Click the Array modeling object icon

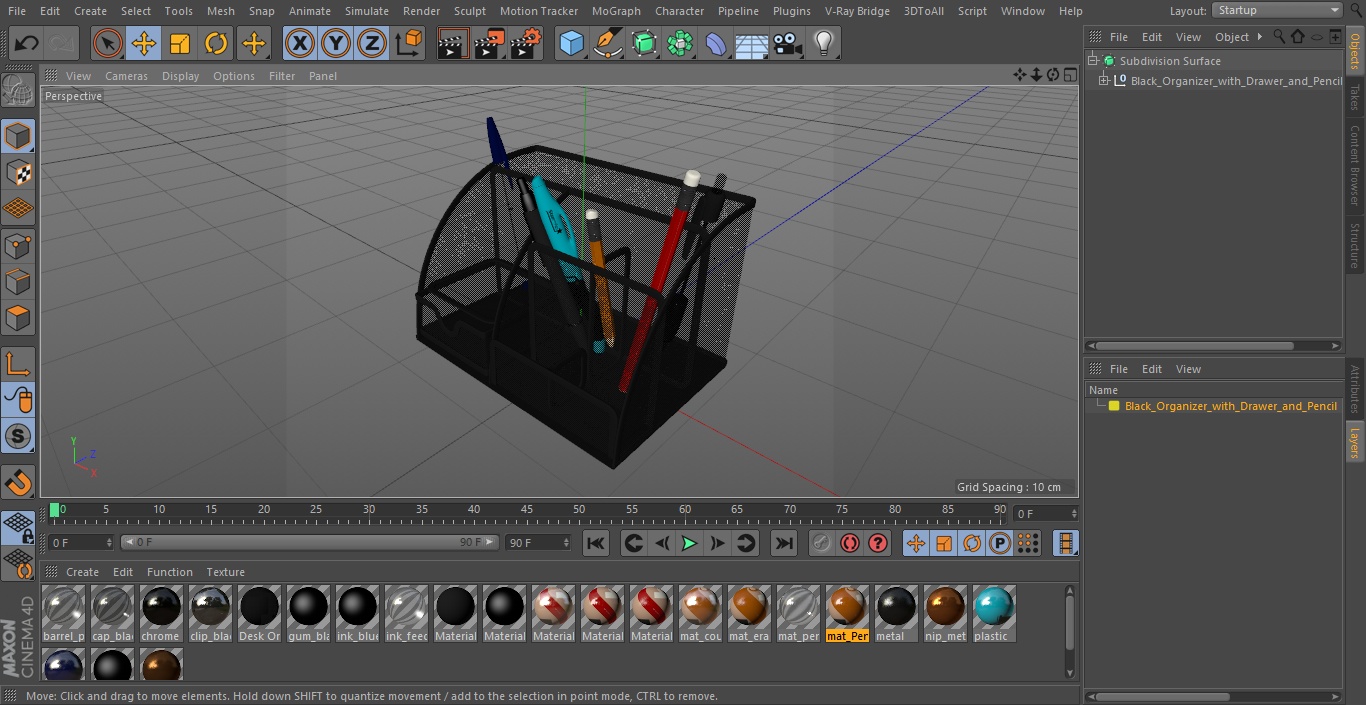pos(680,43)
